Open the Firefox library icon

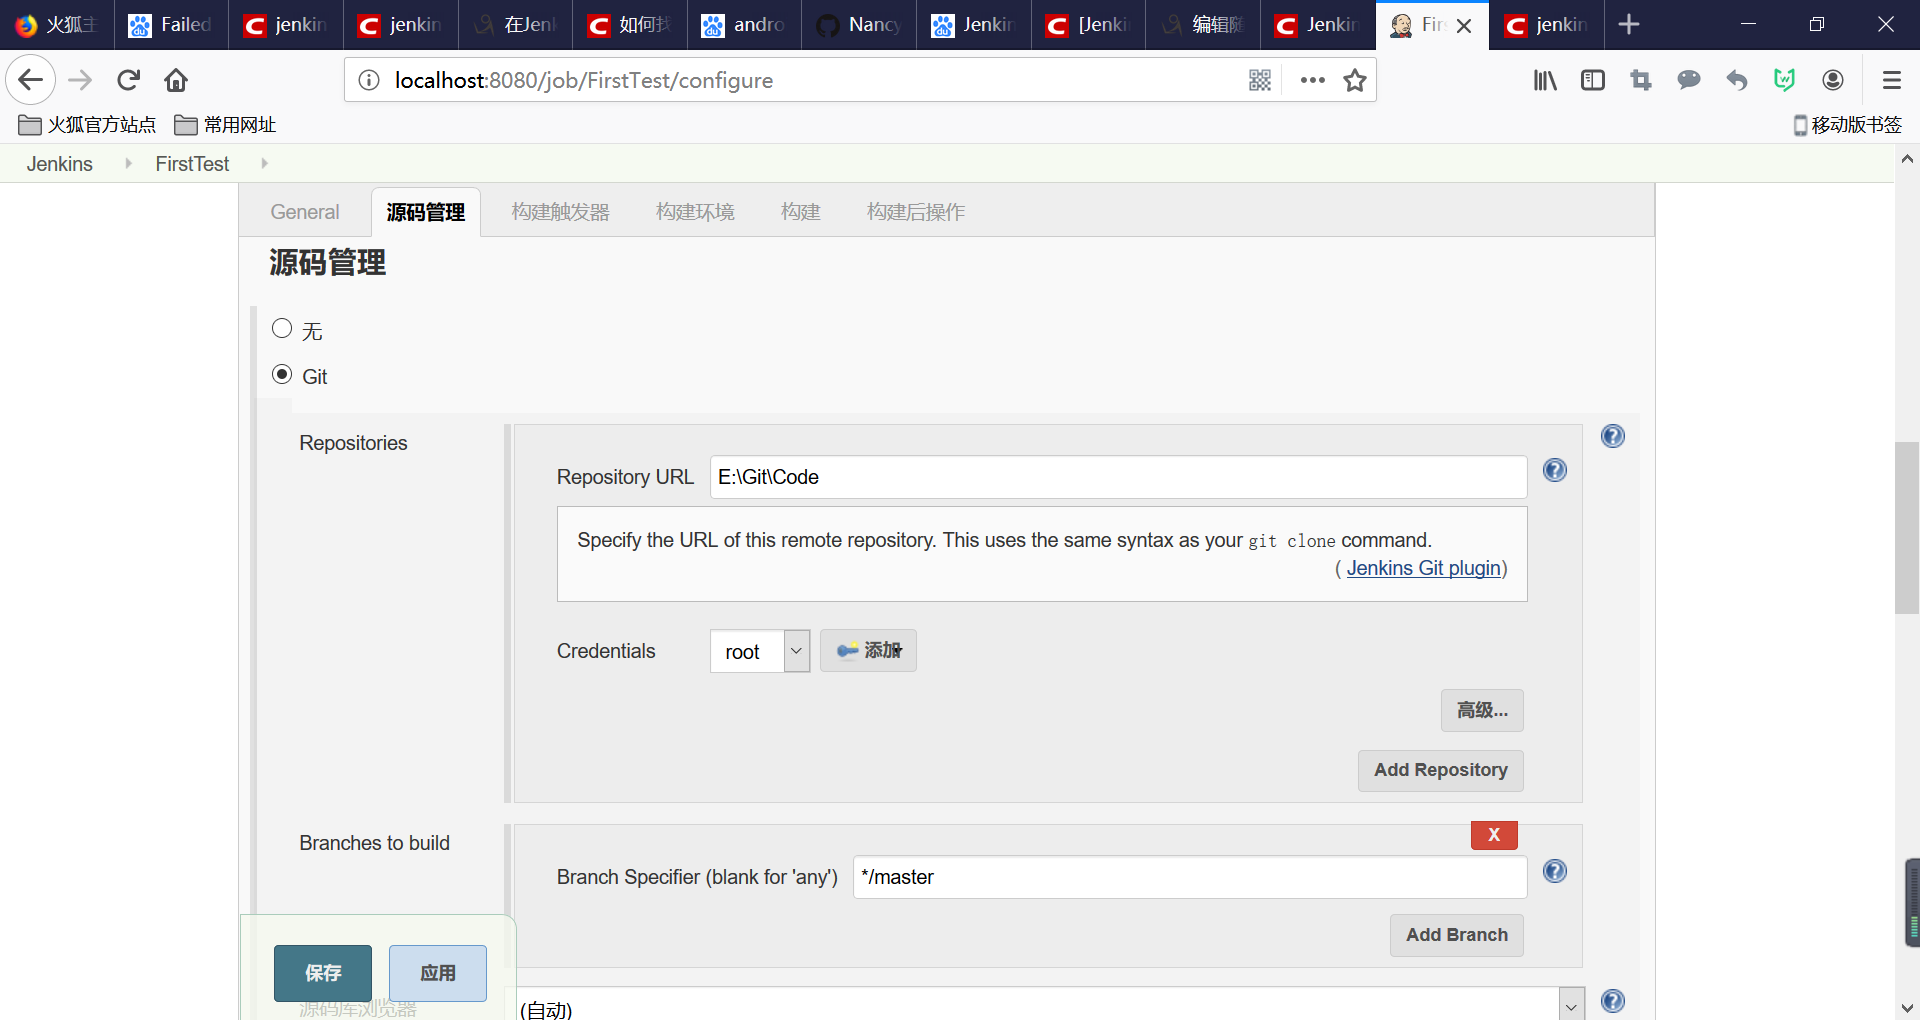coord(1545,80)
